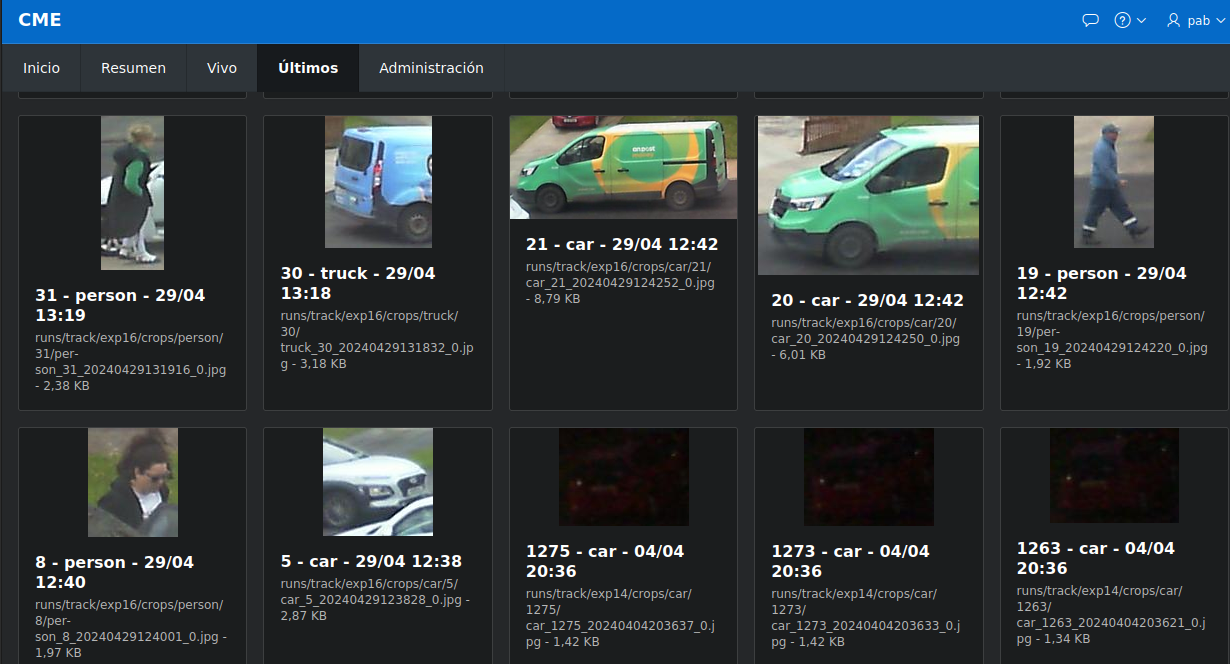Select the Últimos tab
Image resolution: width=1230 pixels, height=664 pixels.
tap(307, 68)
